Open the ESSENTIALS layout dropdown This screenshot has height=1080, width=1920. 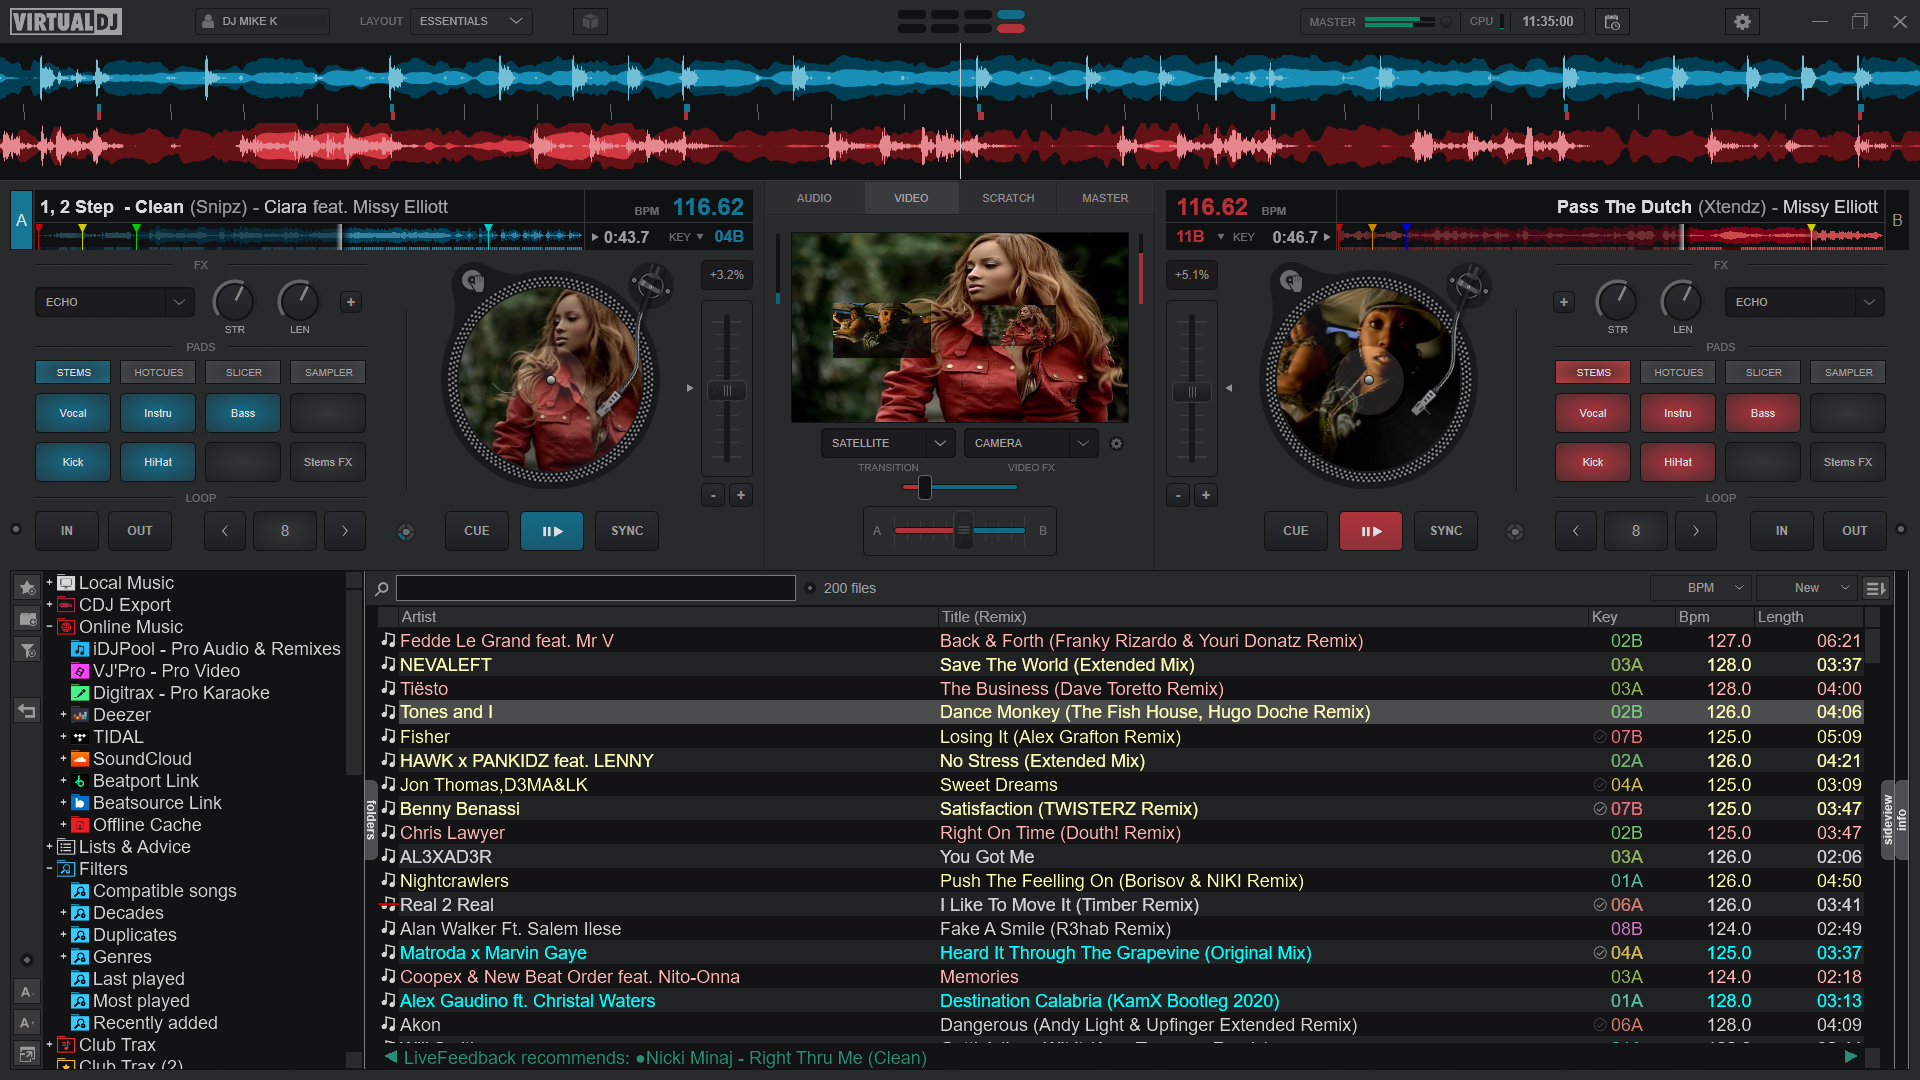[470, 21]
